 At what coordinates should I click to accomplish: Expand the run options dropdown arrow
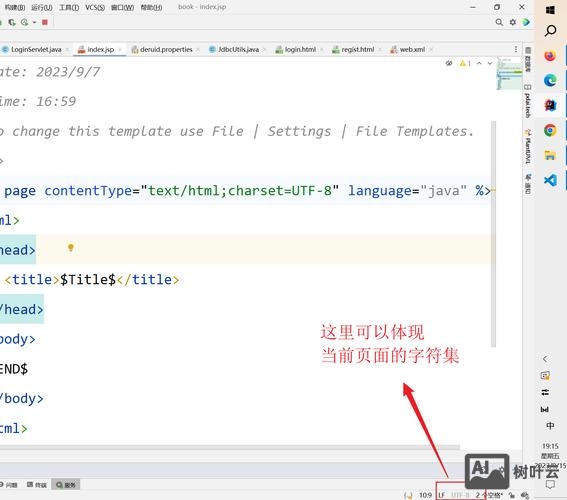point(34,22)
